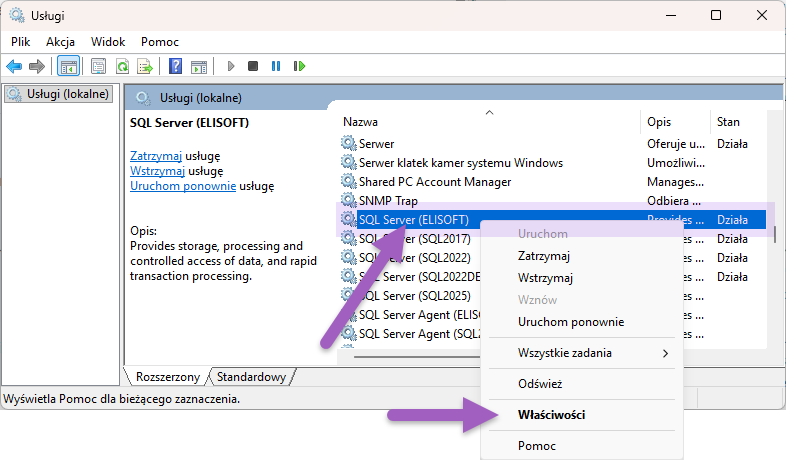The height and width of the screenshot is (460, 786).
Task: Click the gear icon beside Serwer klatek kamer
Action: point(348,162)
